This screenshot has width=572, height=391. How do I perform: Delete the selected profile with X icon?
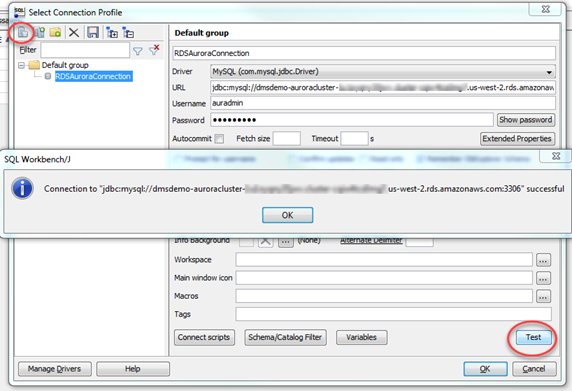point(74,33)
